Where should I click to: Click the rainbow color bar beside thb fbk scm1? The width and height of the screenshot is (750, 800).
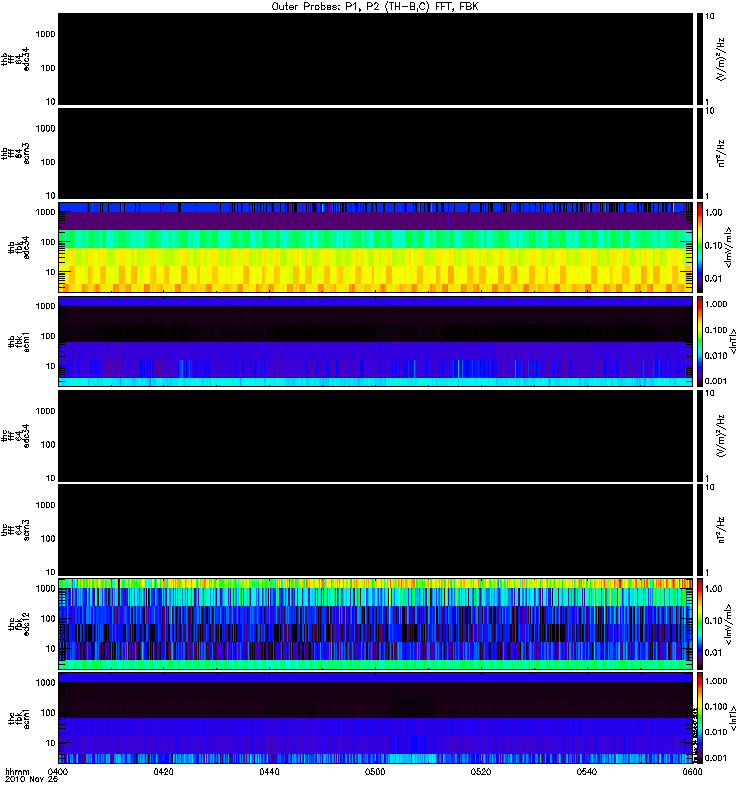click(700, 341)
